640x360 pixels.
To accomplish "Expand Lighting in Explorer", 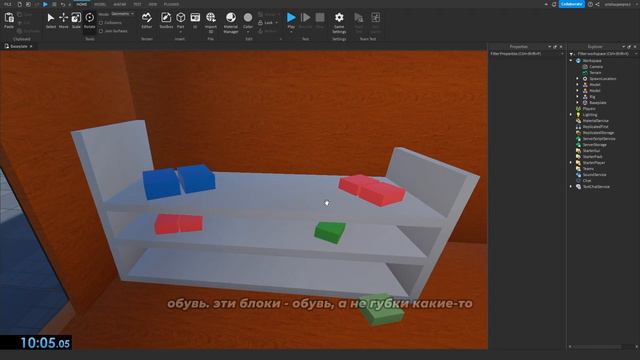I will pyautogui.click(x=571, y=115).
